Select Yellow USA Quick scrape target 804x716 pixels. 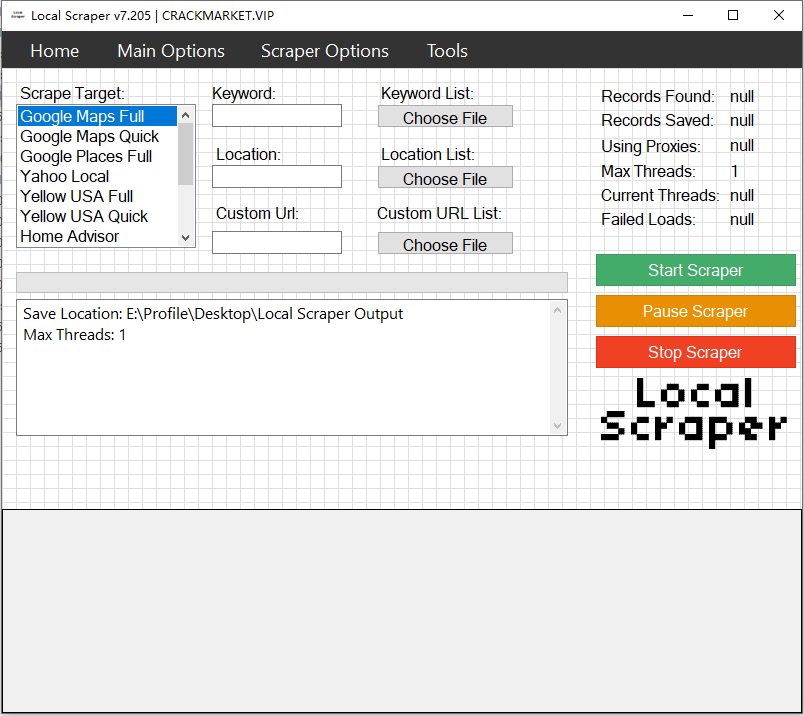coord(97,216)
